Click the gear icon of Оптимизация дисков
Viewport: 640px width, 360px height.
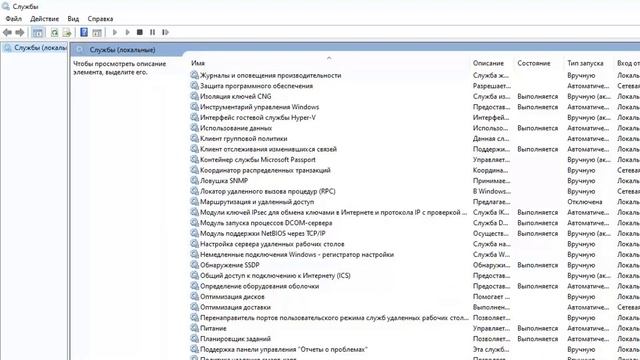point(194,297)
